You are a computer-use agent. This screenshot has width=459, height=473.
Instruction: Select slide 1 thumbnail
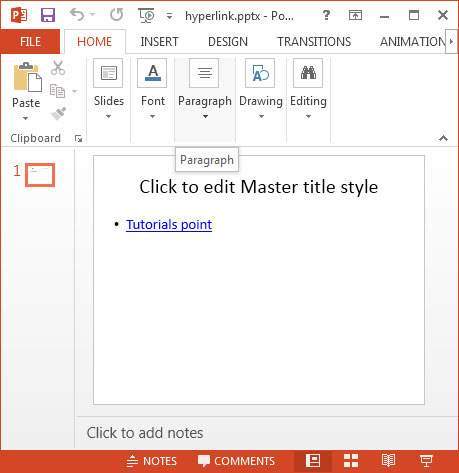40,175
